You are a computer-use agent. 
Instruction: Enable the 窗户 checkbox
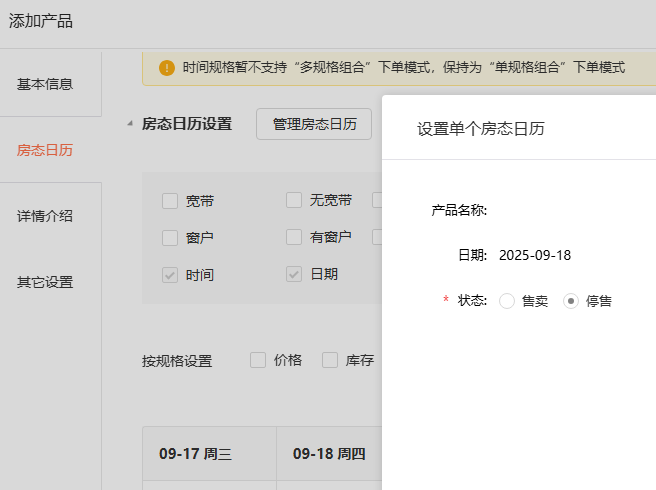[170, 238]
